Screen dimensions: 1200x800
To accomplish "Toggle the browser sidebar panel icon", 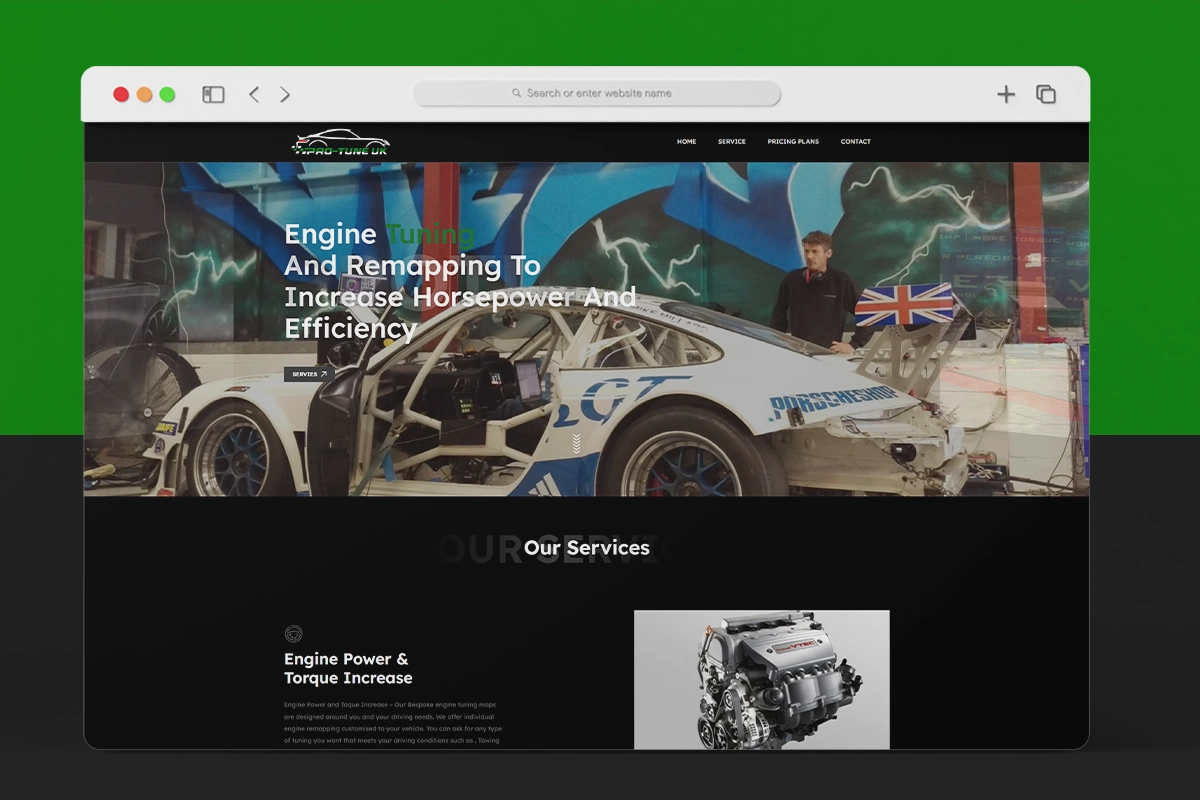I will pyautogui.click(x=213, y=94).
